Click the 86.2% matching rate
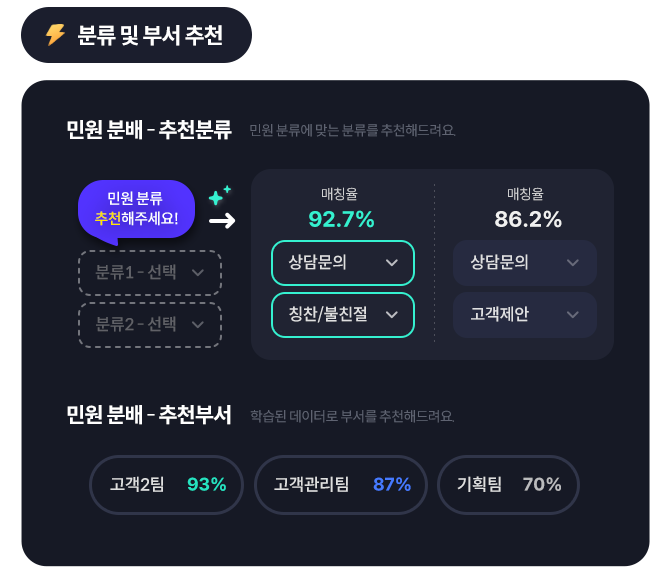Screen dimensions: 670x580 (528, 219)
